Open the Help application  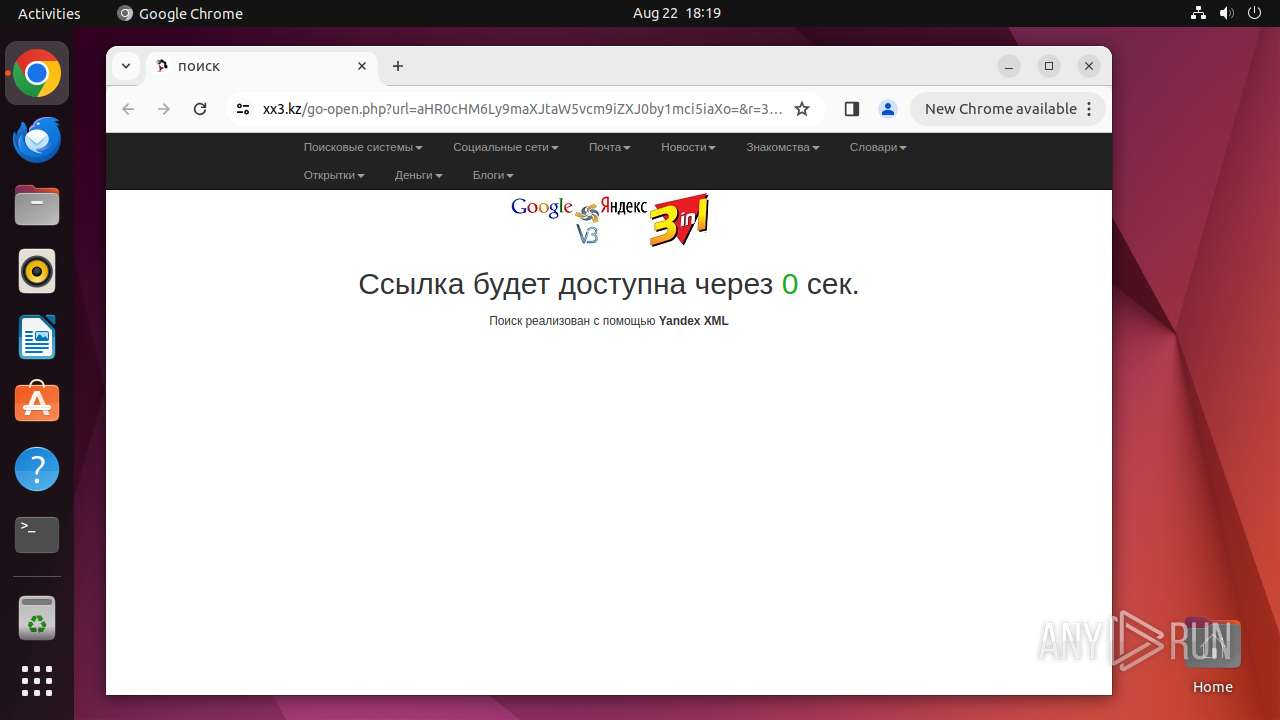tap(37, 469)
